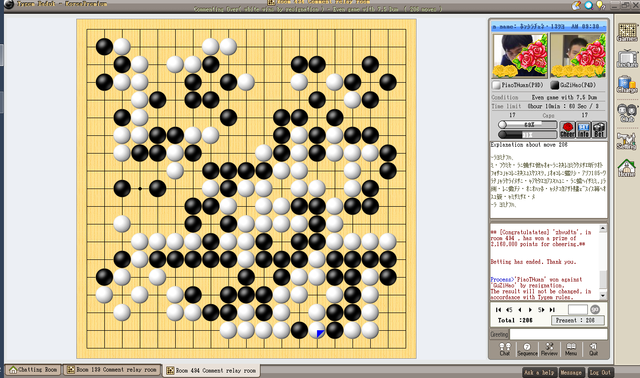View GuZiHao's player photo

(x=578, y=56)
